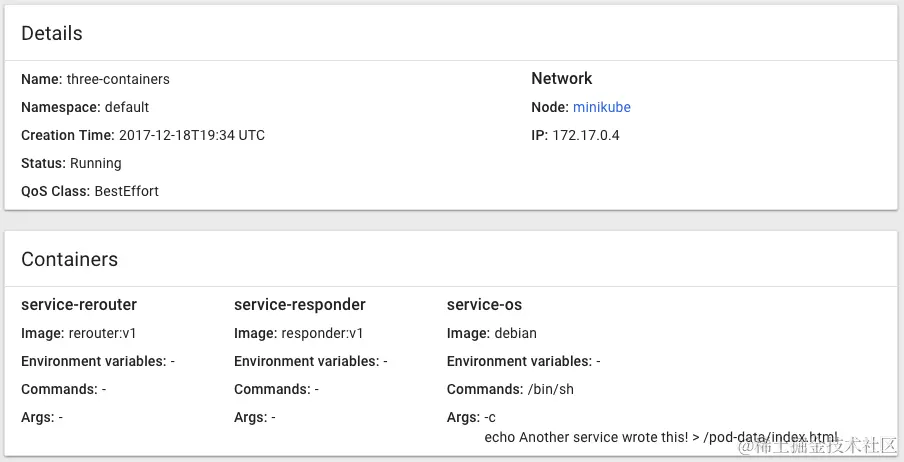Viewport: 904px width, 462px height.
Task: Click the creation time 2017-12-18T19:34 UTC
Action: click(192, 135)
